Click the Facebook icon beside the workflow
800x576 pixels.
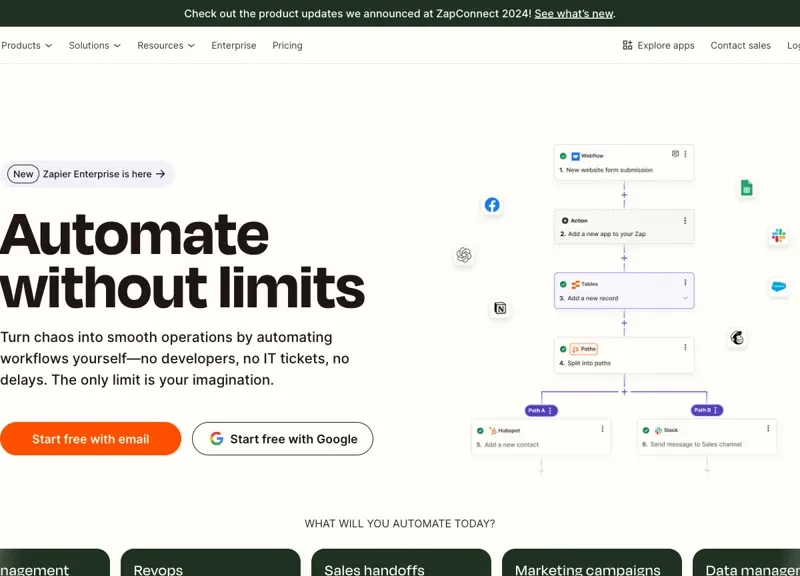pyautogui.click(x=492, y=205)
